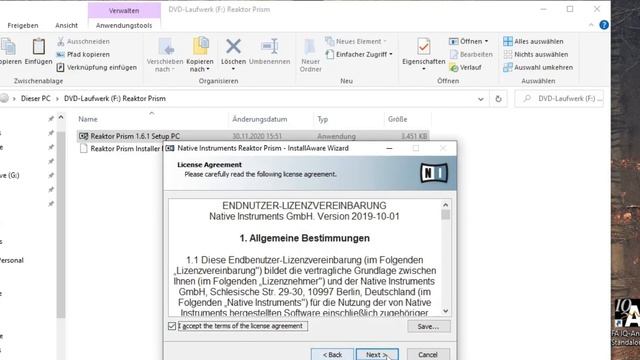Click Verschieben nach icon
640x360 pixels.
(x=167, y=47)
